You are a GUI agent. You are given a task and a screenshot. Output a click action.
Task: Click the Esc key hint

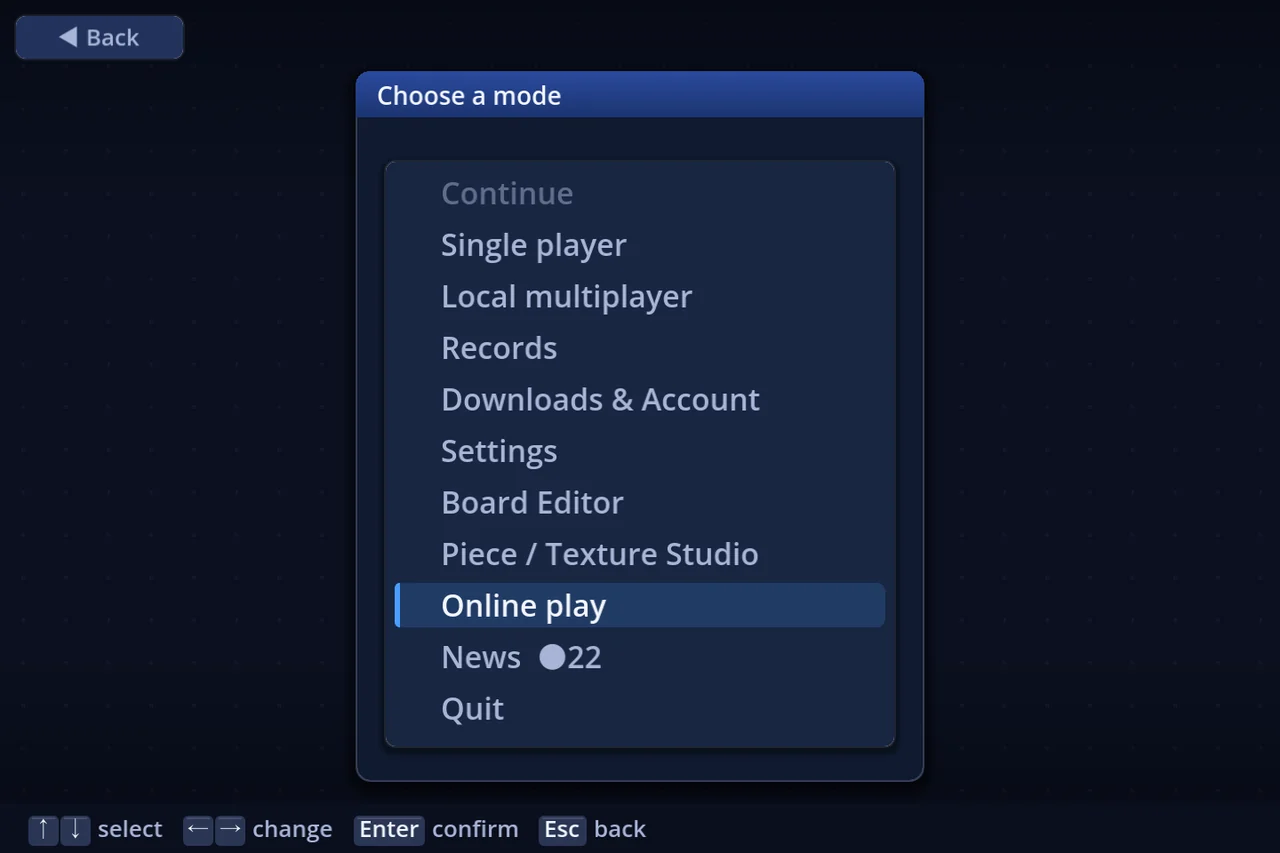[562, 829]
